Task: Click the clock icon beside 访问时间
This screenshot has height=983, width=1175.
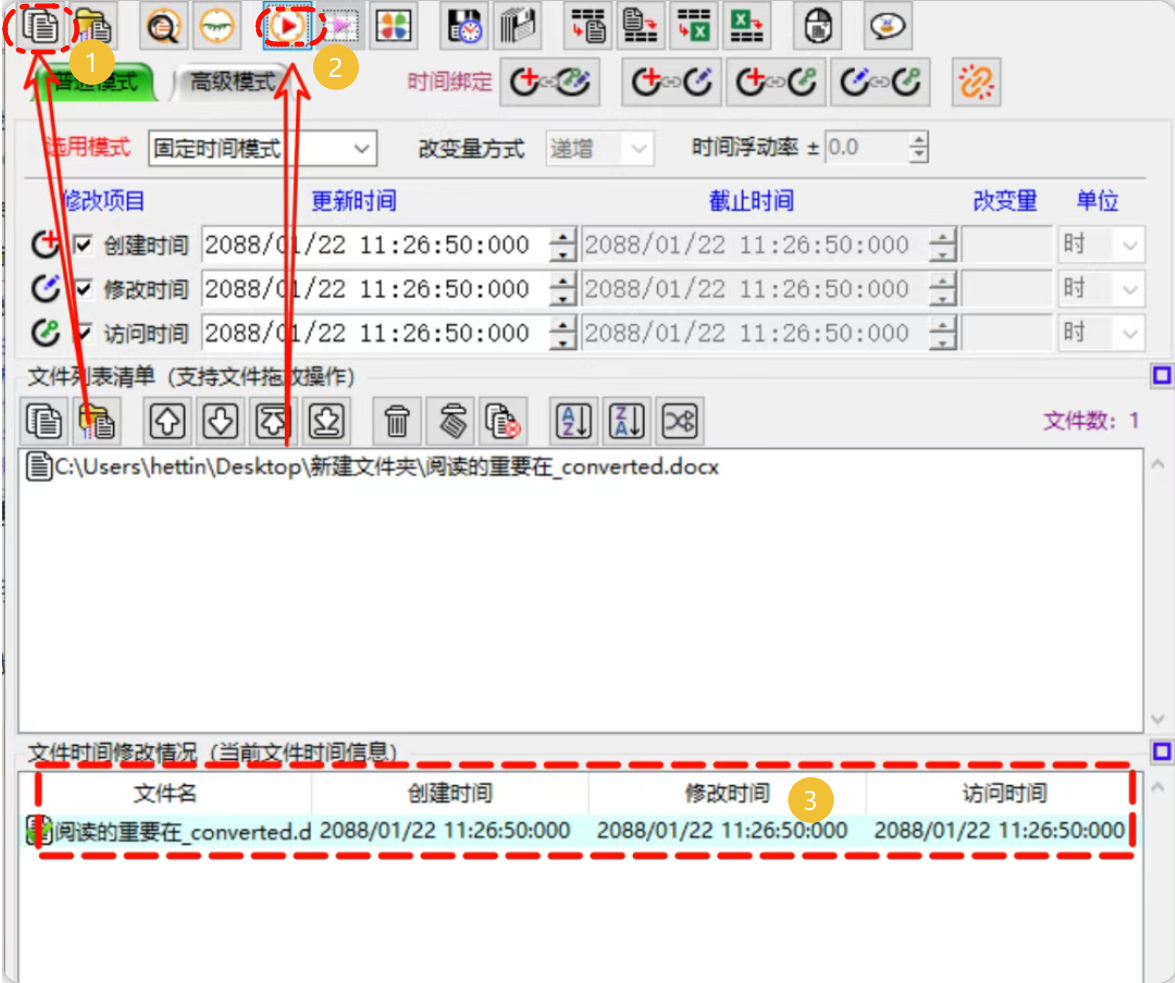Action: click(45, 333)
